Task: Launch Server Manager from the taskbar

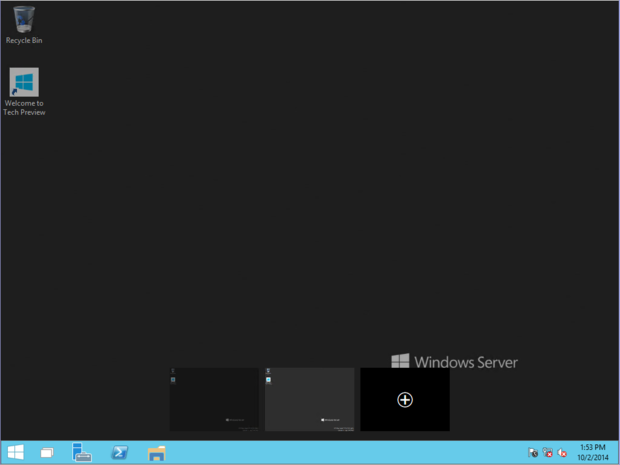Action: click(x=82, y=452)
